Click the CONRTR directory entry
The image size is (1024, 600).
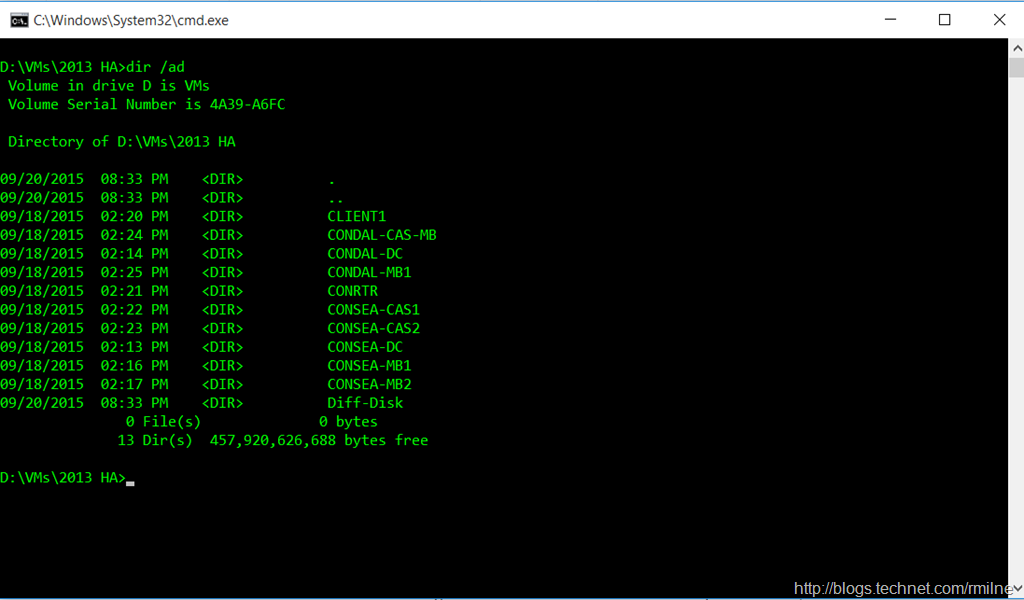352,291
